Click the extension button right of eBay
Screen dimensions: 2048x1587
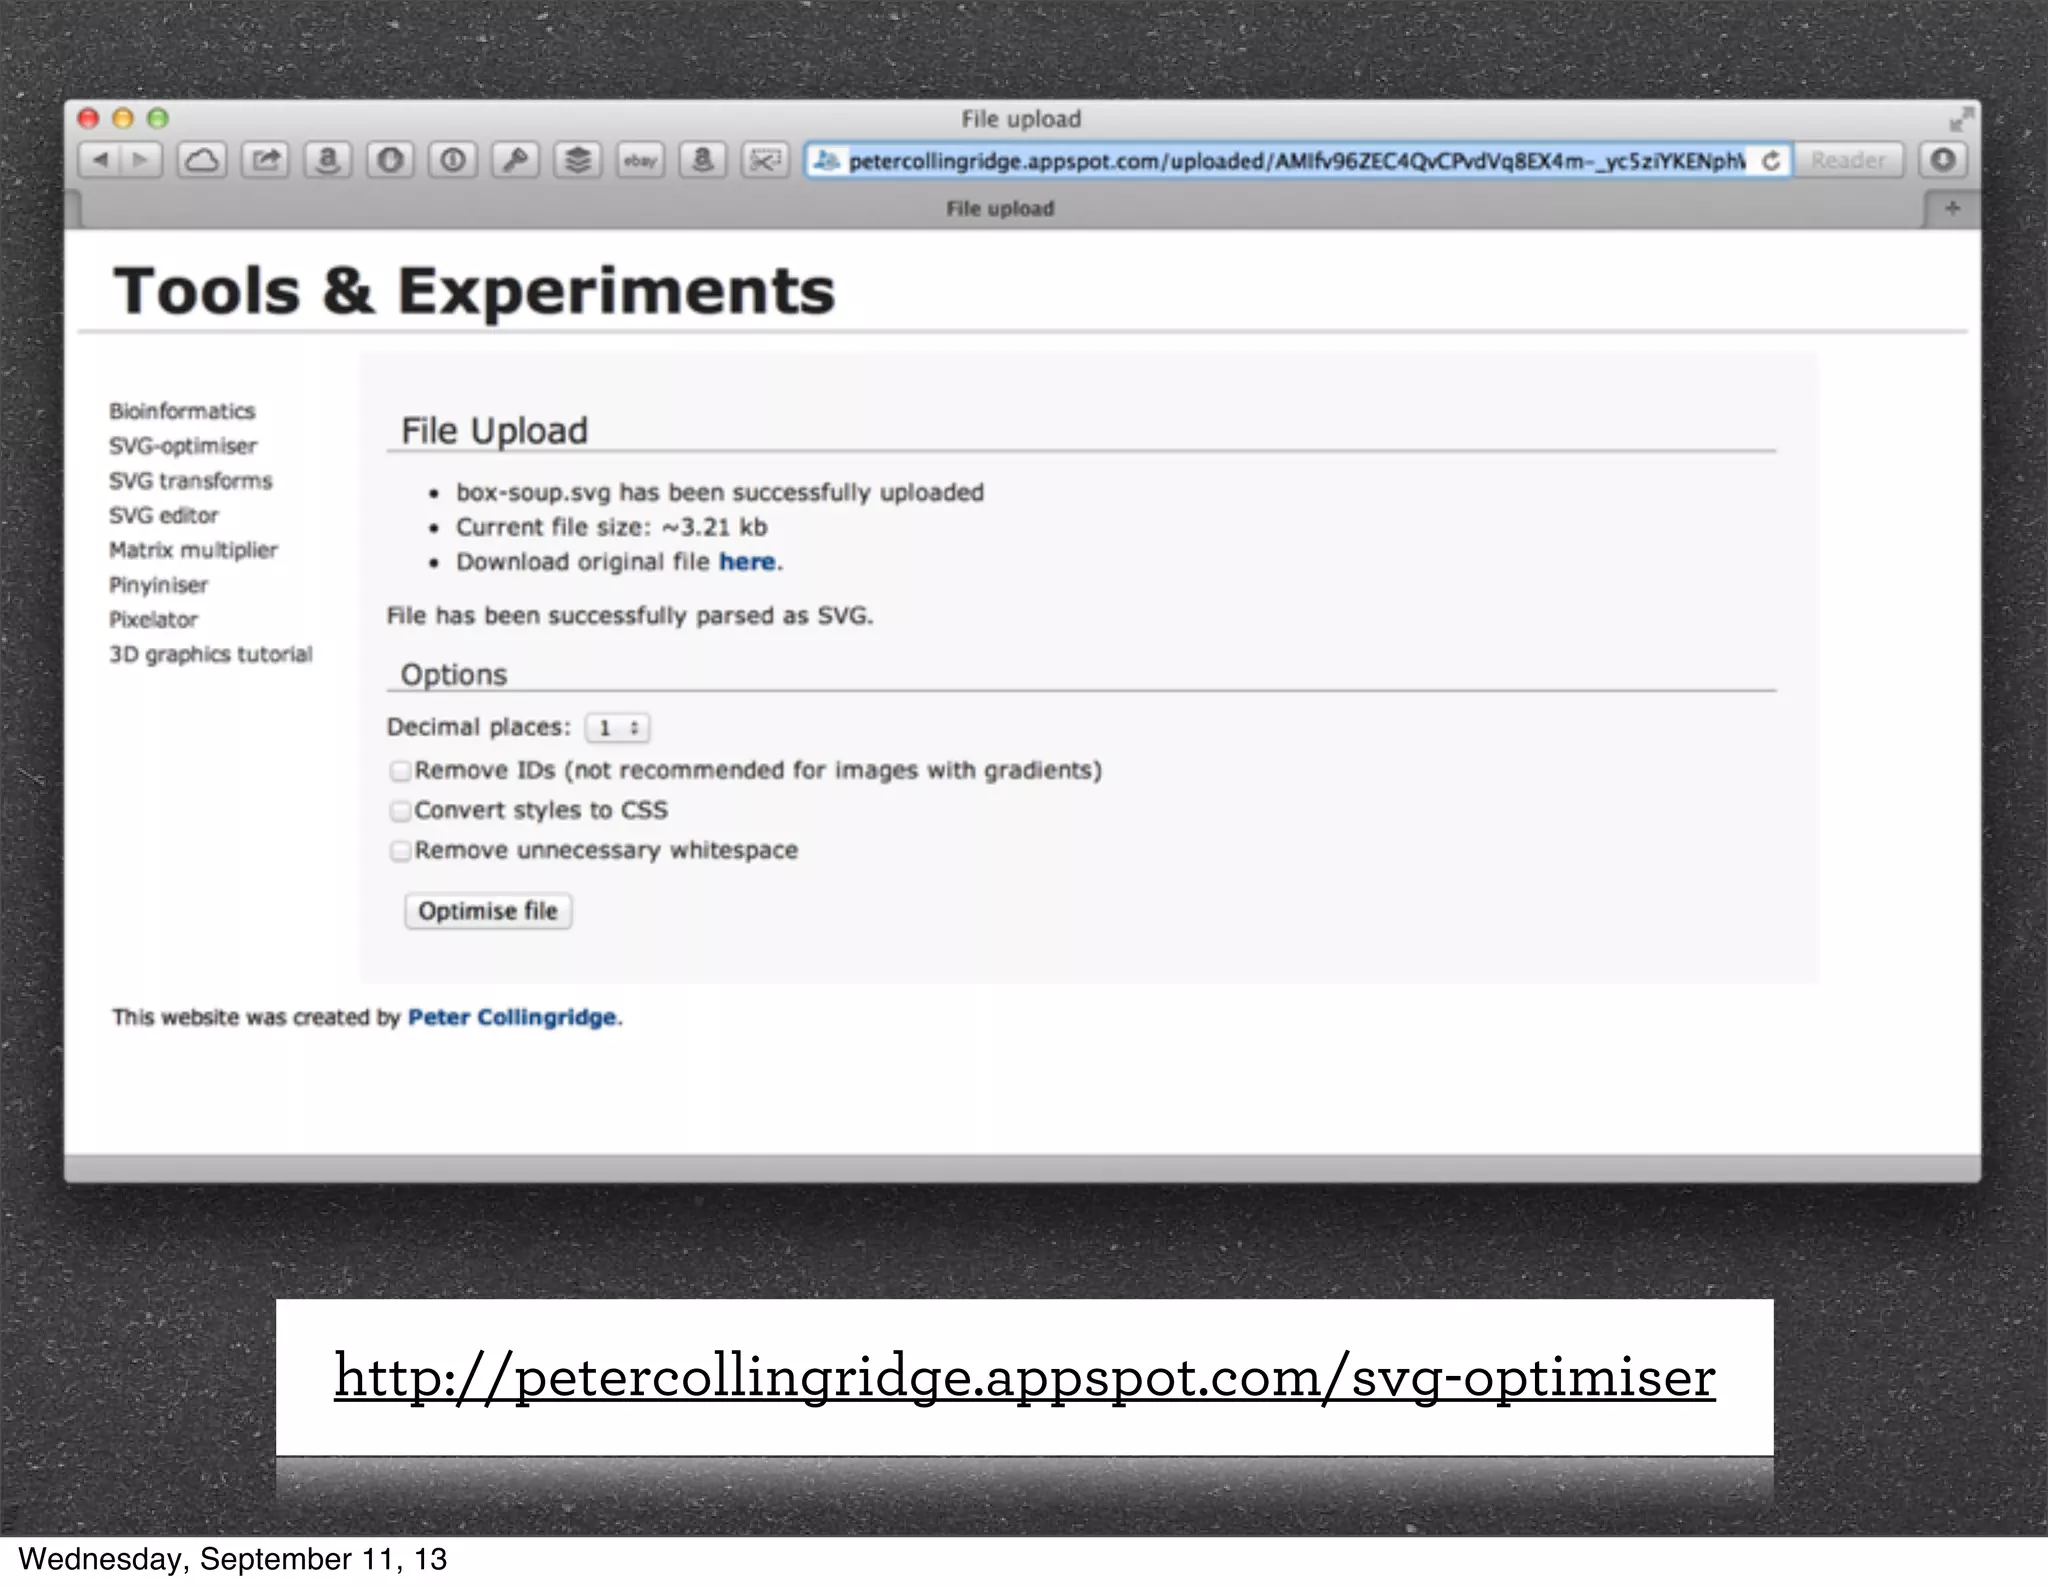702,160
